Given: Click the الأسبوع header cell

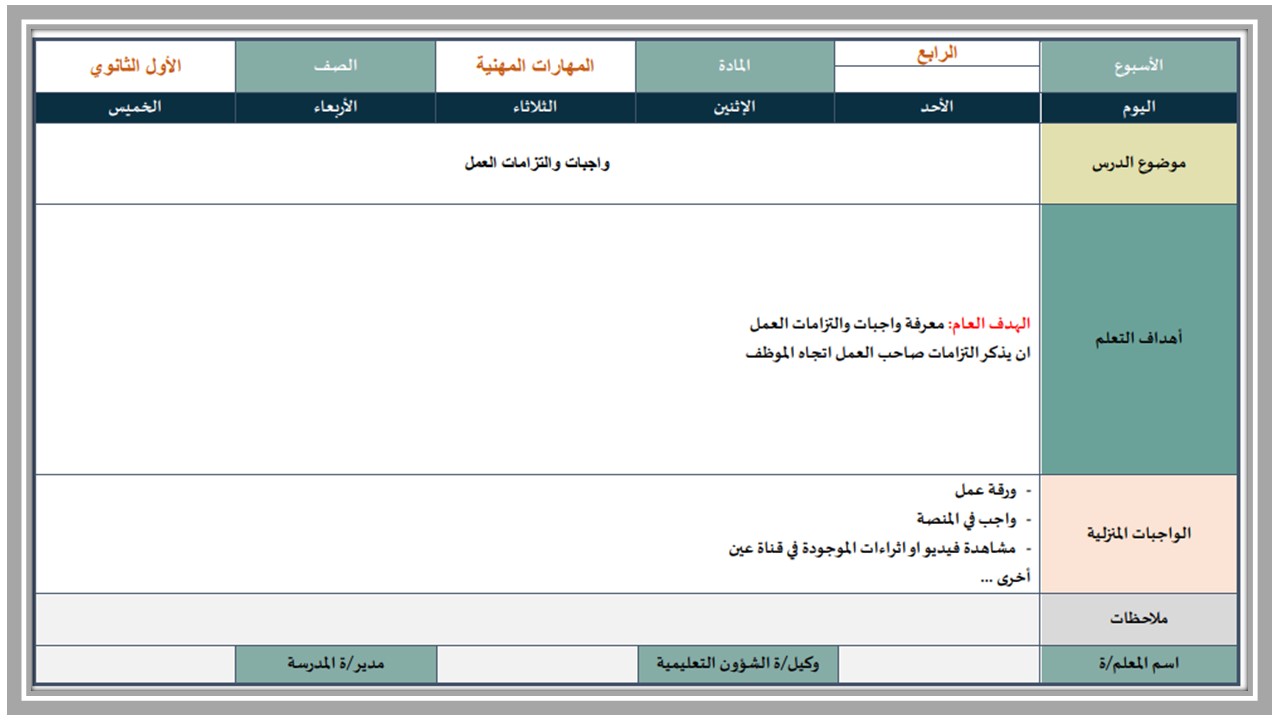Looking at the screenshot, I should pos(1139,66).
